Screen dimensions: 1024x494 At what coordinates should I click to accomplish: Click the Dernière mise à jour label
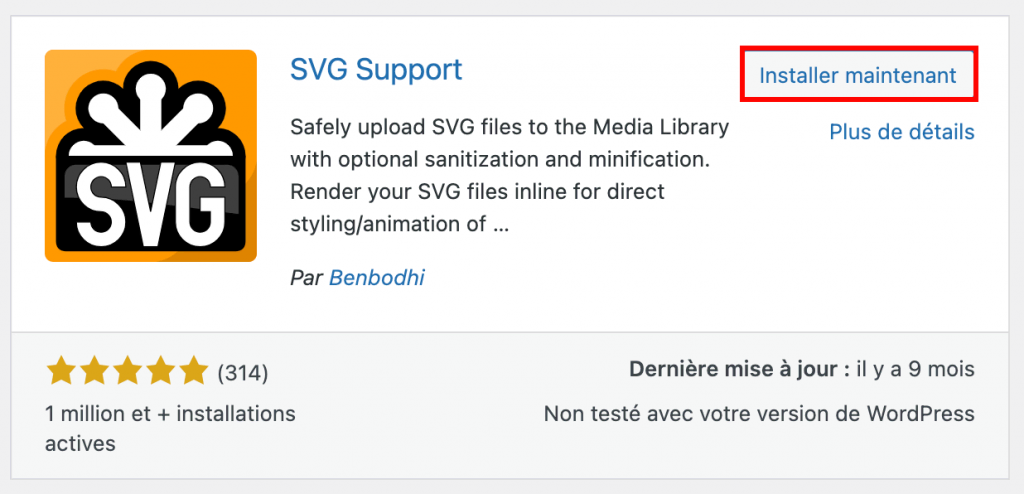733,369
